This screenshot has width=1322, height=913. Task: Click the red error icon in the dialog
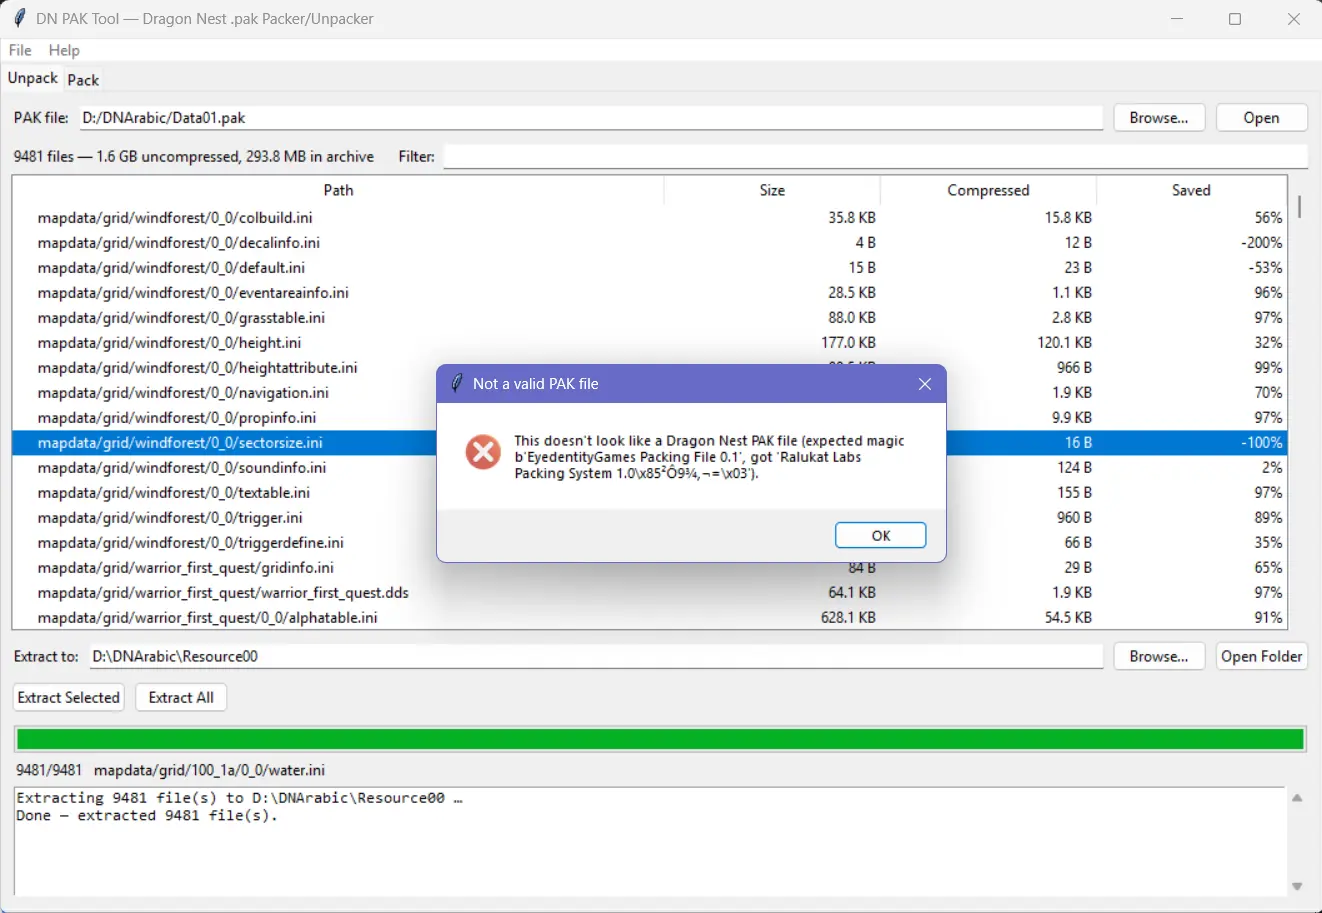483,453
